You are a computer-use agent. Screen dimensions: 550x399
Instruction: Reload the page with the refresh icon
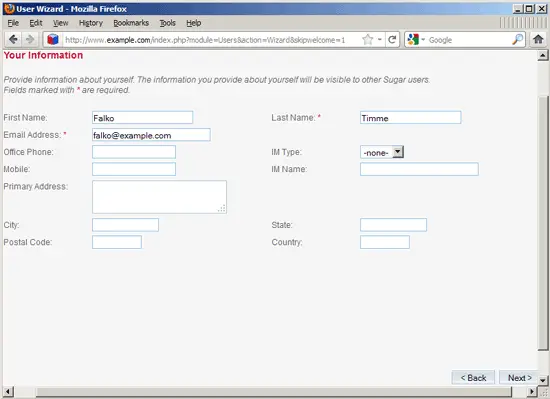(x=392, y=40)
